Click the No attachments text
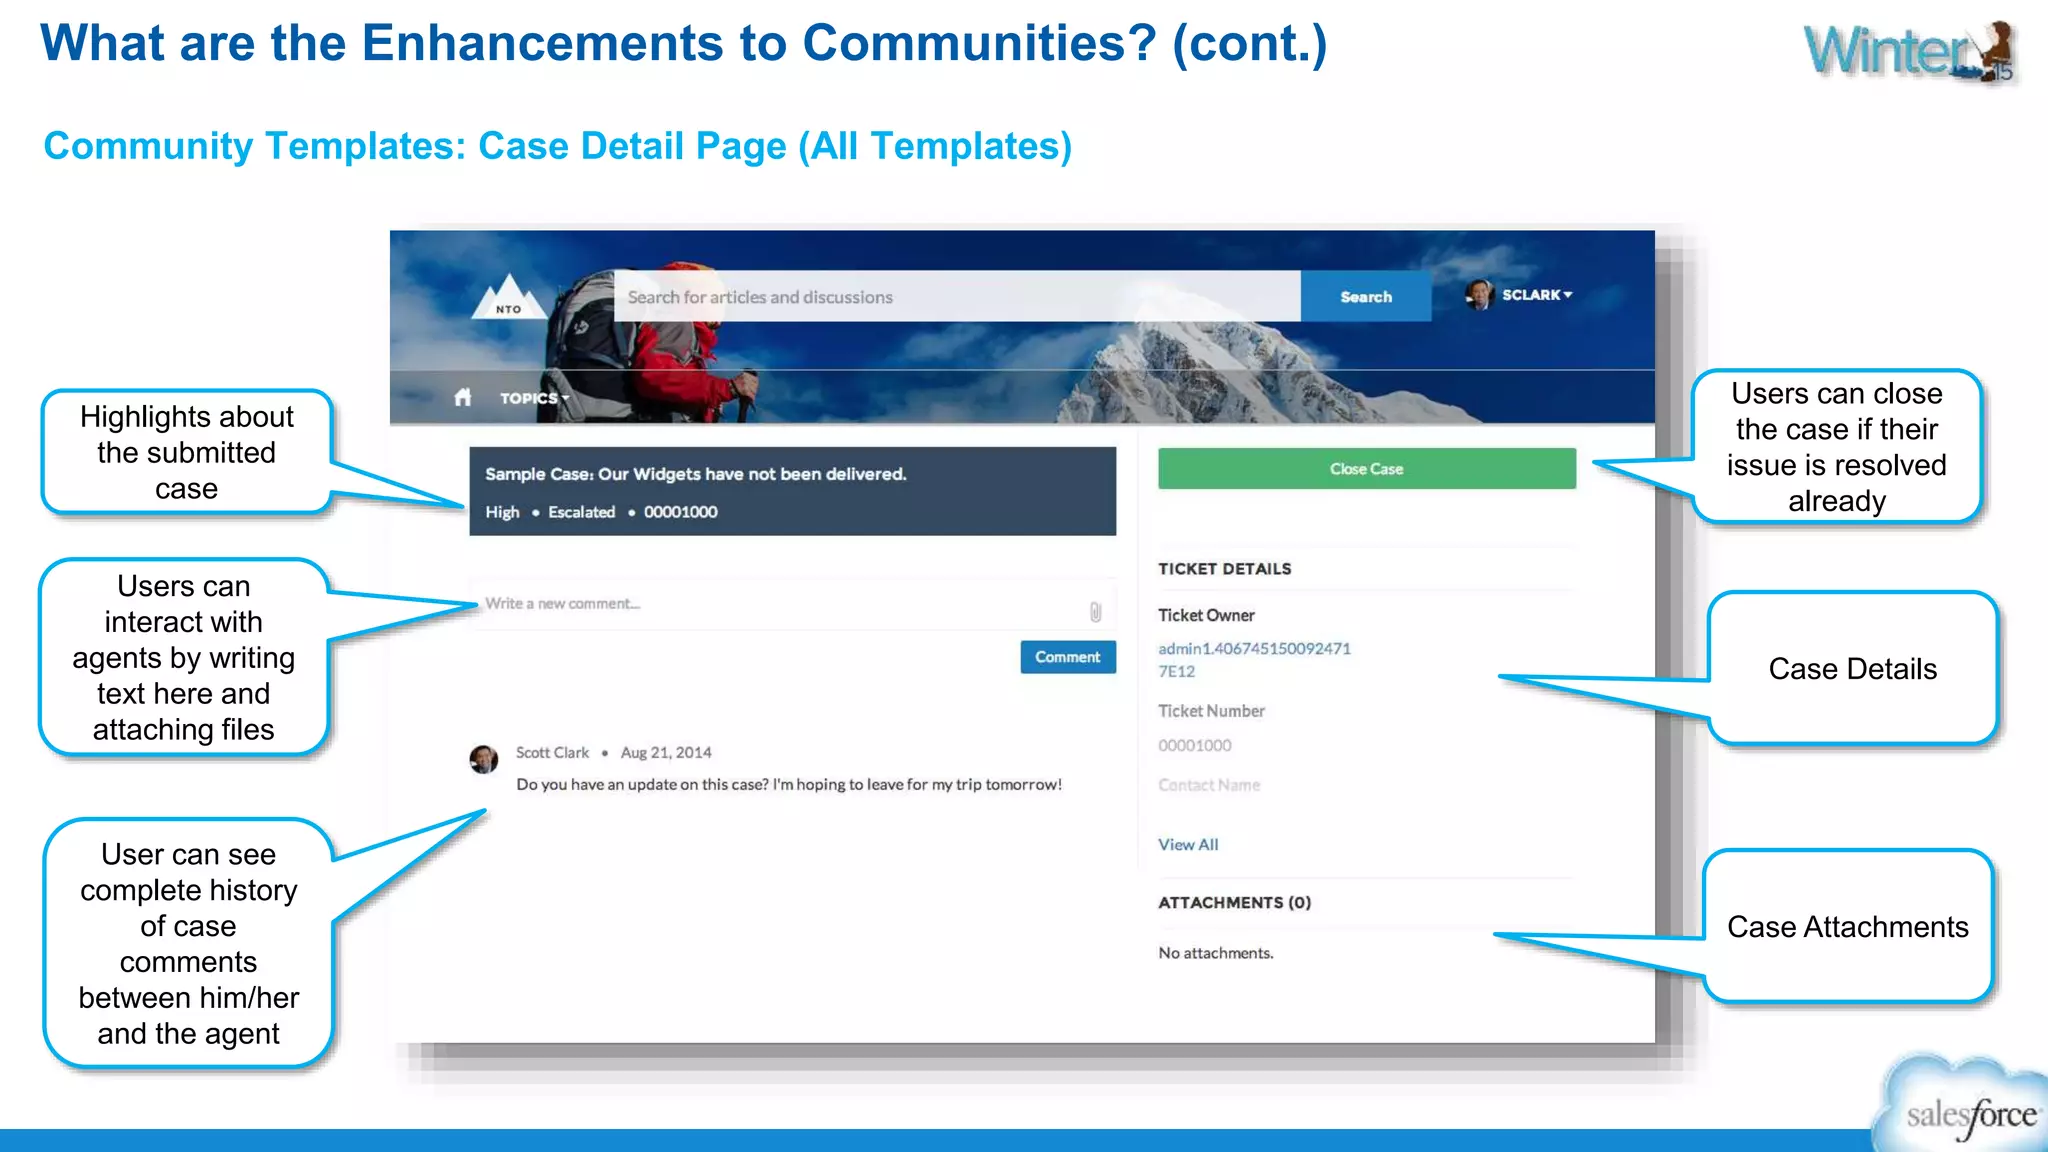The image size is (2048, 1152). click(1216, 953)
